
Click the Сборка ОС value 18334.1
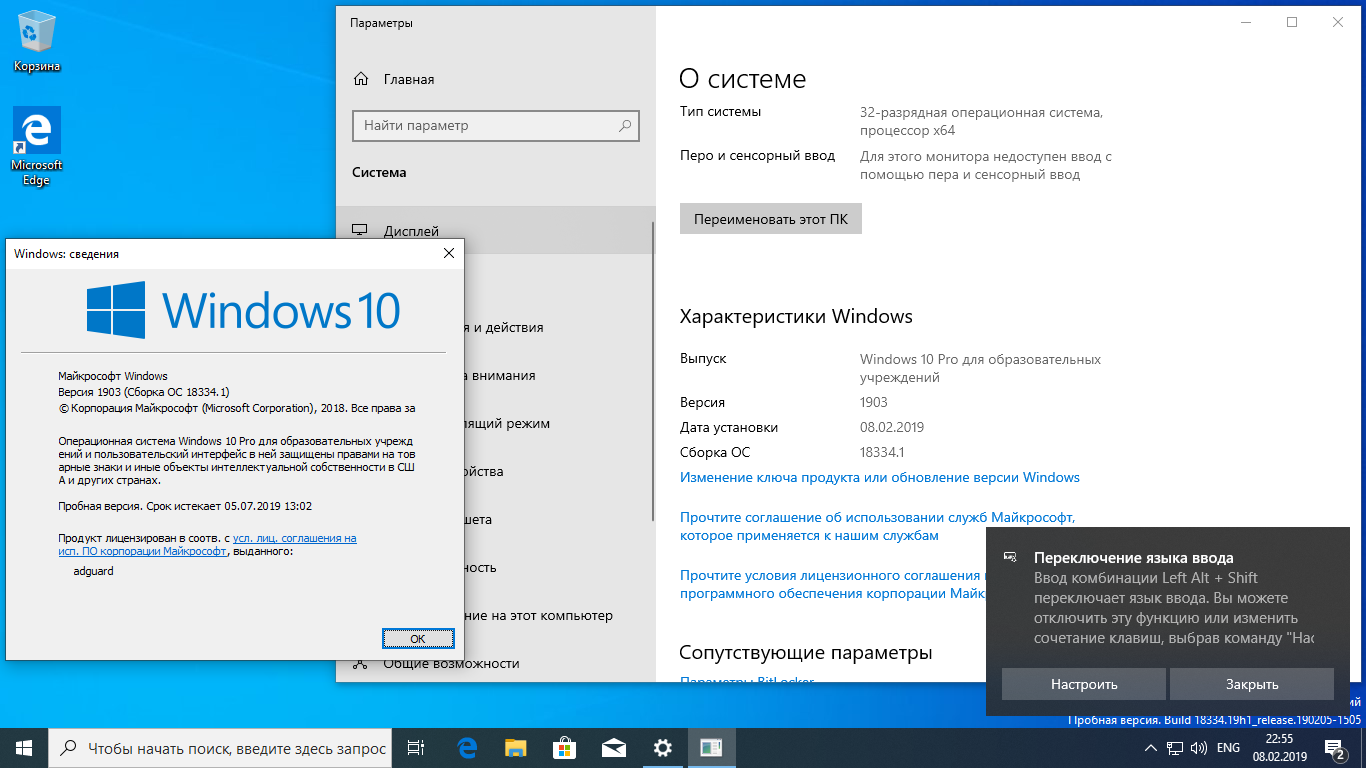click(x=882, y=452)
